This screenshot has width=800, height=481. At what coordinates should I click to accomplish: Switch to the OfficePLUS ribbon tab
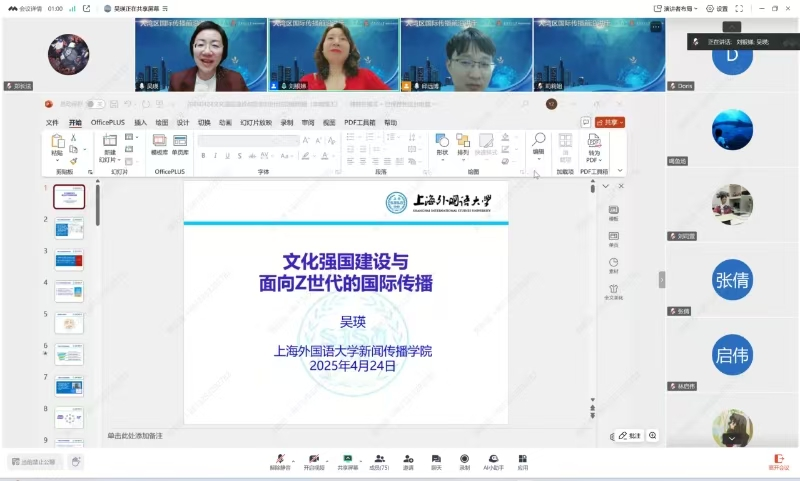[107, 122]
